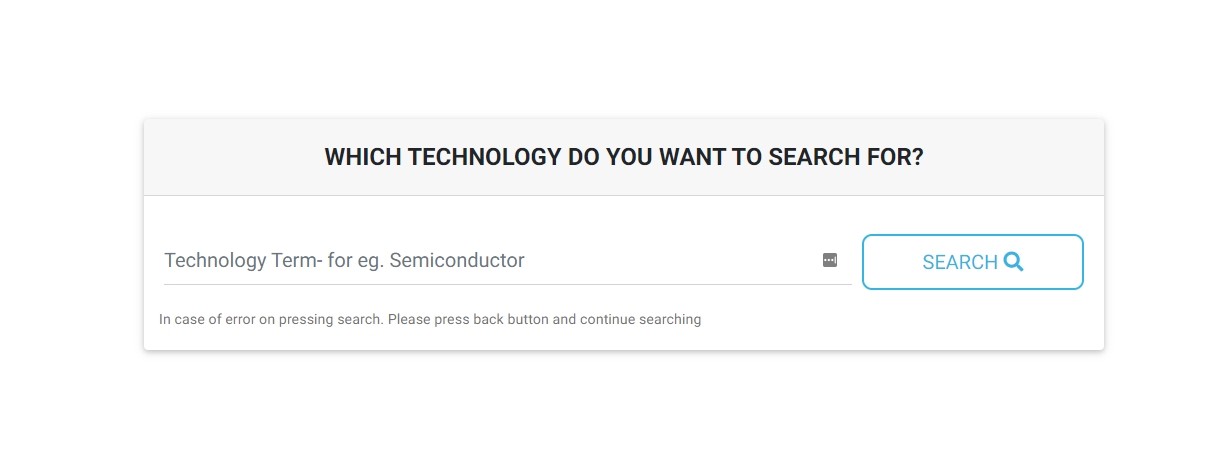1231x454 pixels.
Task: Click the 'for eg.' part of the placeholder
Action: point(355,260)
